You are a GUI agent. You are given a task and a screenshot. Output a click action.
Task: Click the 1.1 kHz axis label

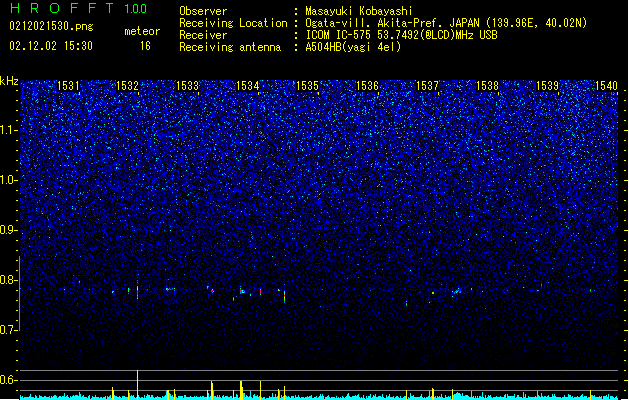pos(9,130)
